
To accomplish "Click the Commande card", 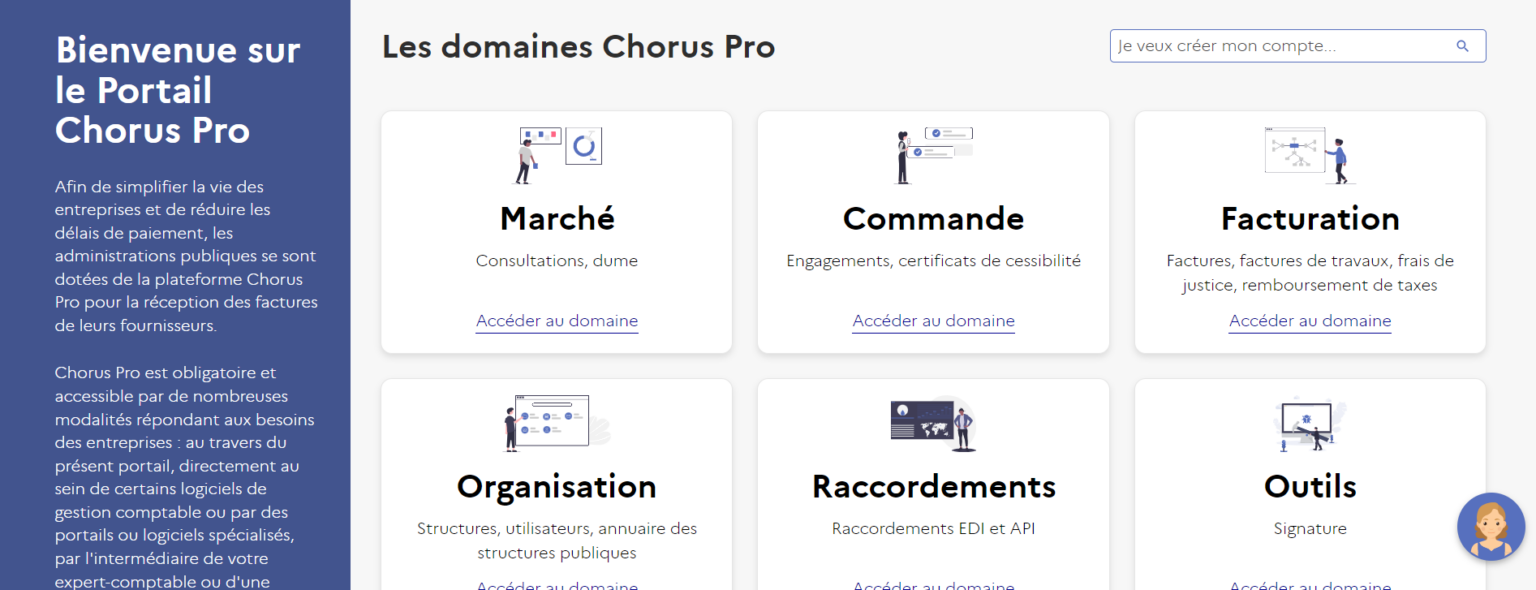I will pyautogui.click(x=933, y=232).
